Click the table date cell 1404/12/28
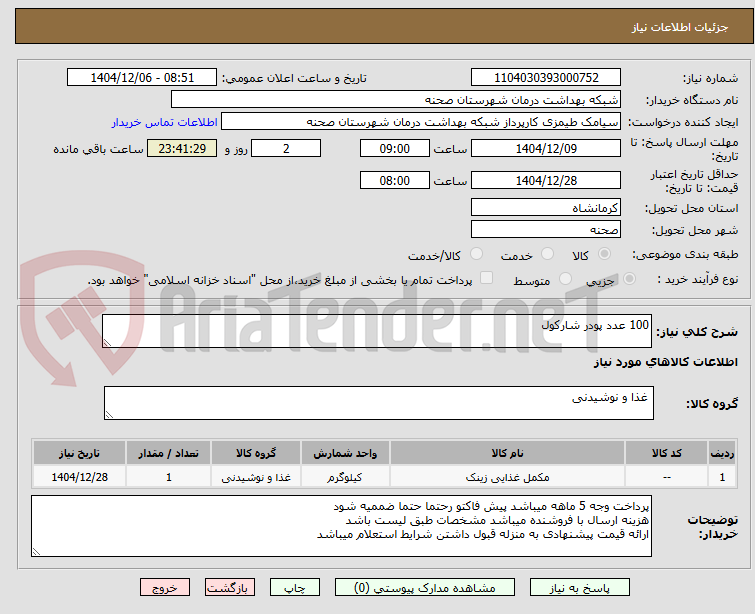This screenshot has height=614, width=755. click(79, 477)
